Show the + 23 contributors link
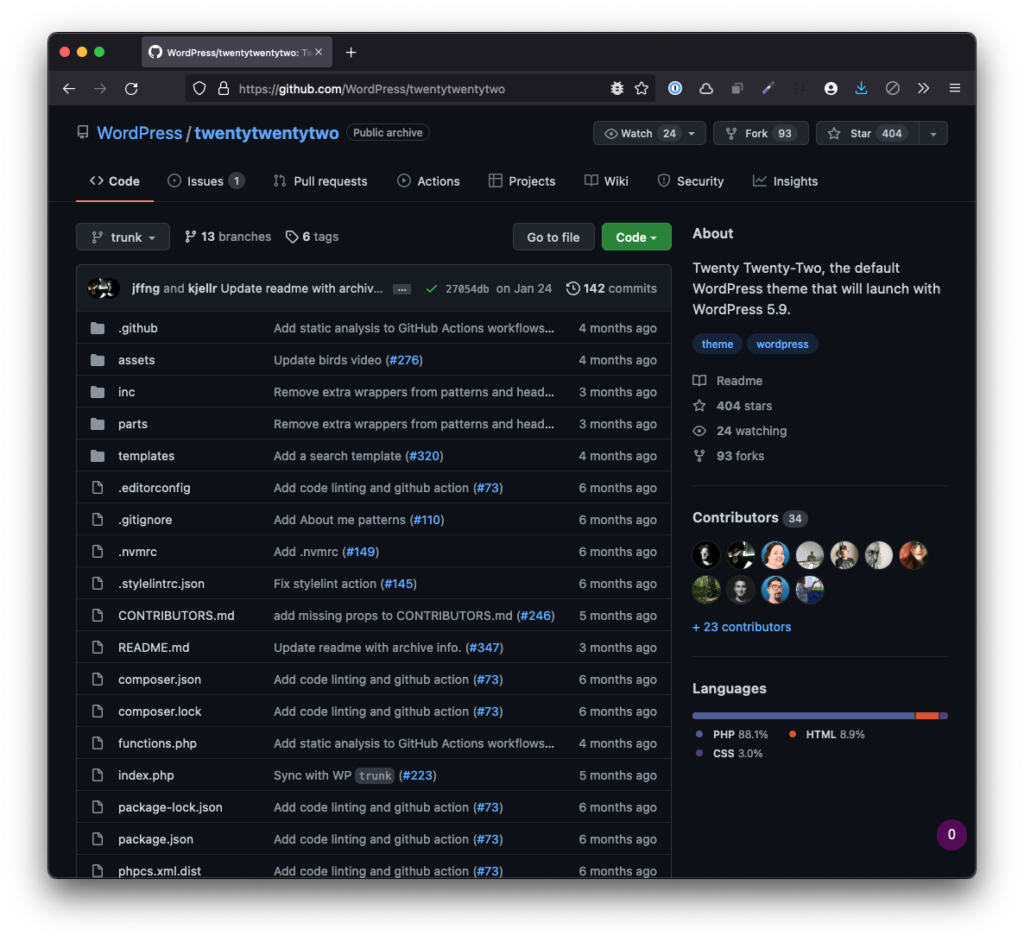The image size is (1024, 942). click(742, 626)
